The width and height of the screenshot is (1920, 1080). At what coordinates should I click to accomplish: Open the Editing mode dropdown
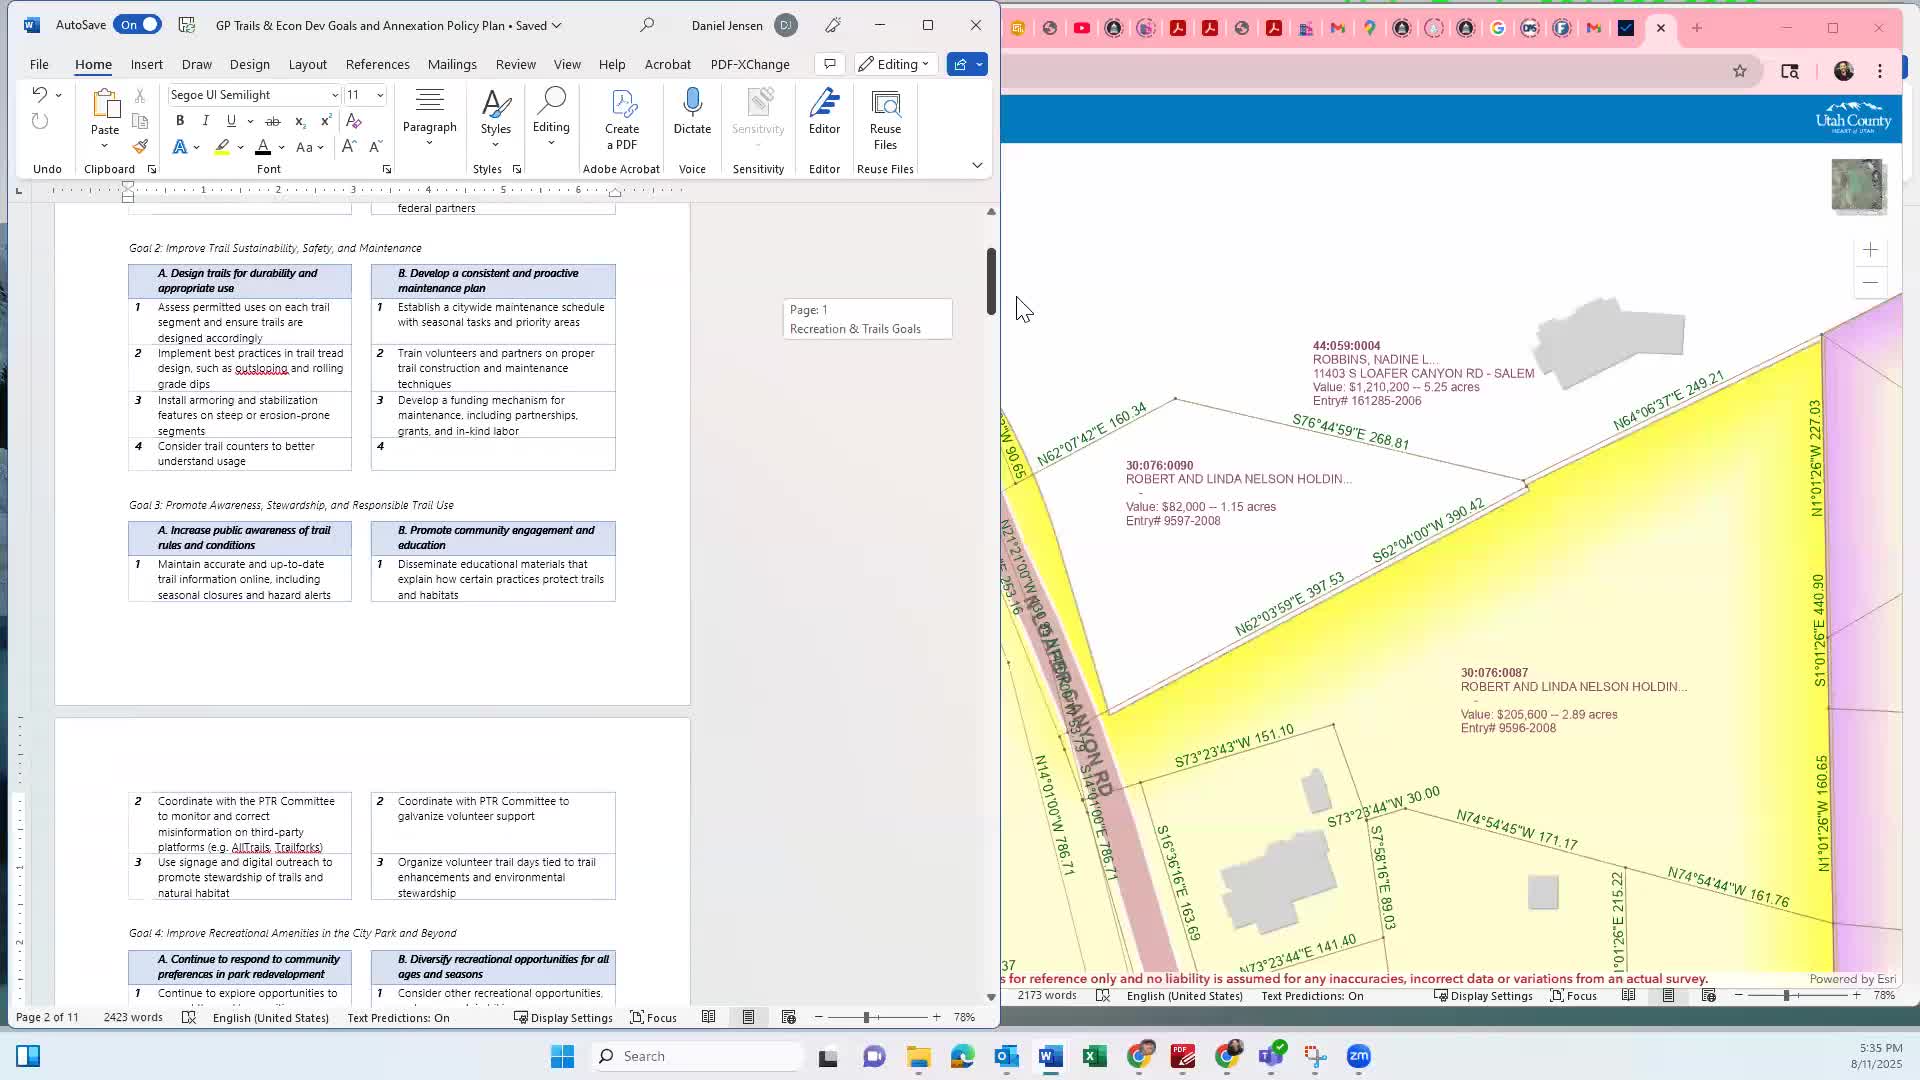point(895,64)
